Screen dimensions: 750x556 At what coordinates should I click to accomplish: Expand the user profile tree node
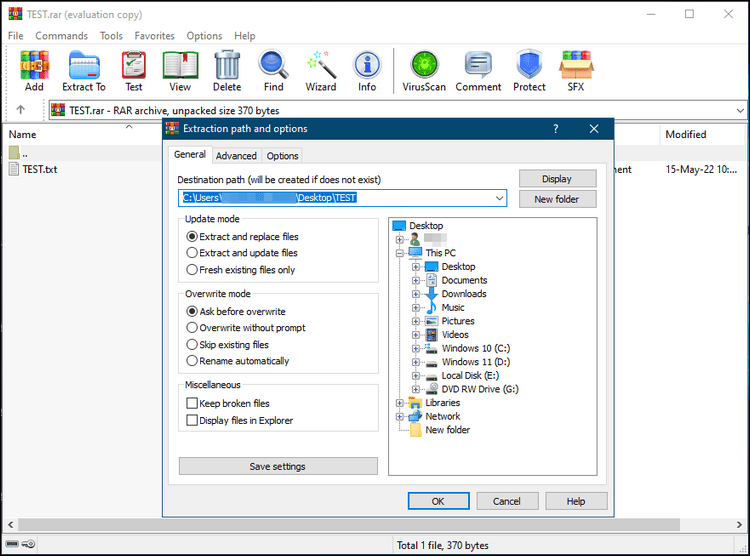point(400,239)
